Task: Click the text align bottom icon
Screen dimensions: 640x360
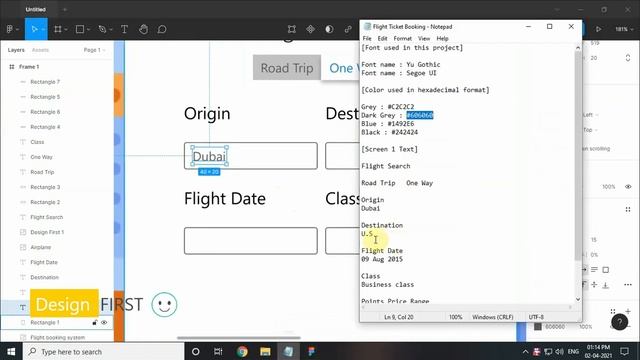Action: pyautogui.click(x=605, y=285)
